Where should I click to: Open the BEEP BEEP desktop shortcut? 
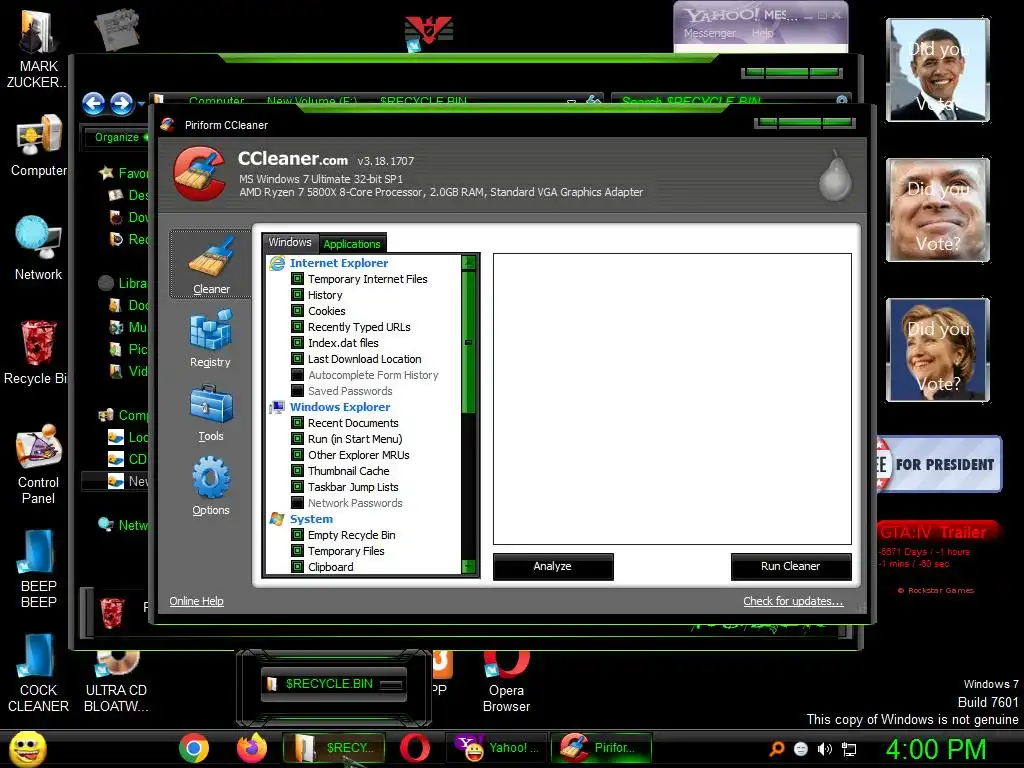[x=38, y=568]
